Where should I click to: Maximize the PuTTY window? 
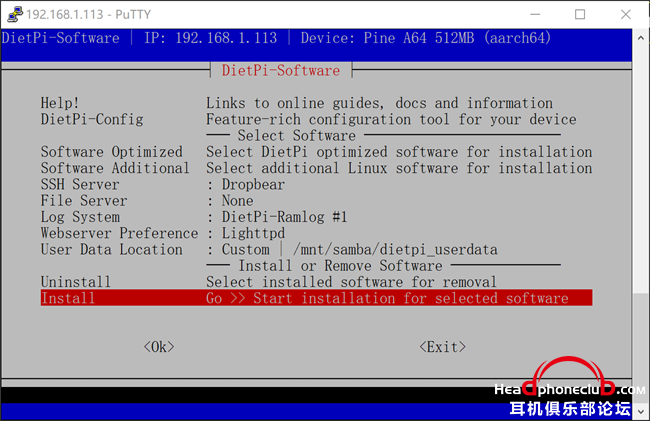(x=580, y=14)
